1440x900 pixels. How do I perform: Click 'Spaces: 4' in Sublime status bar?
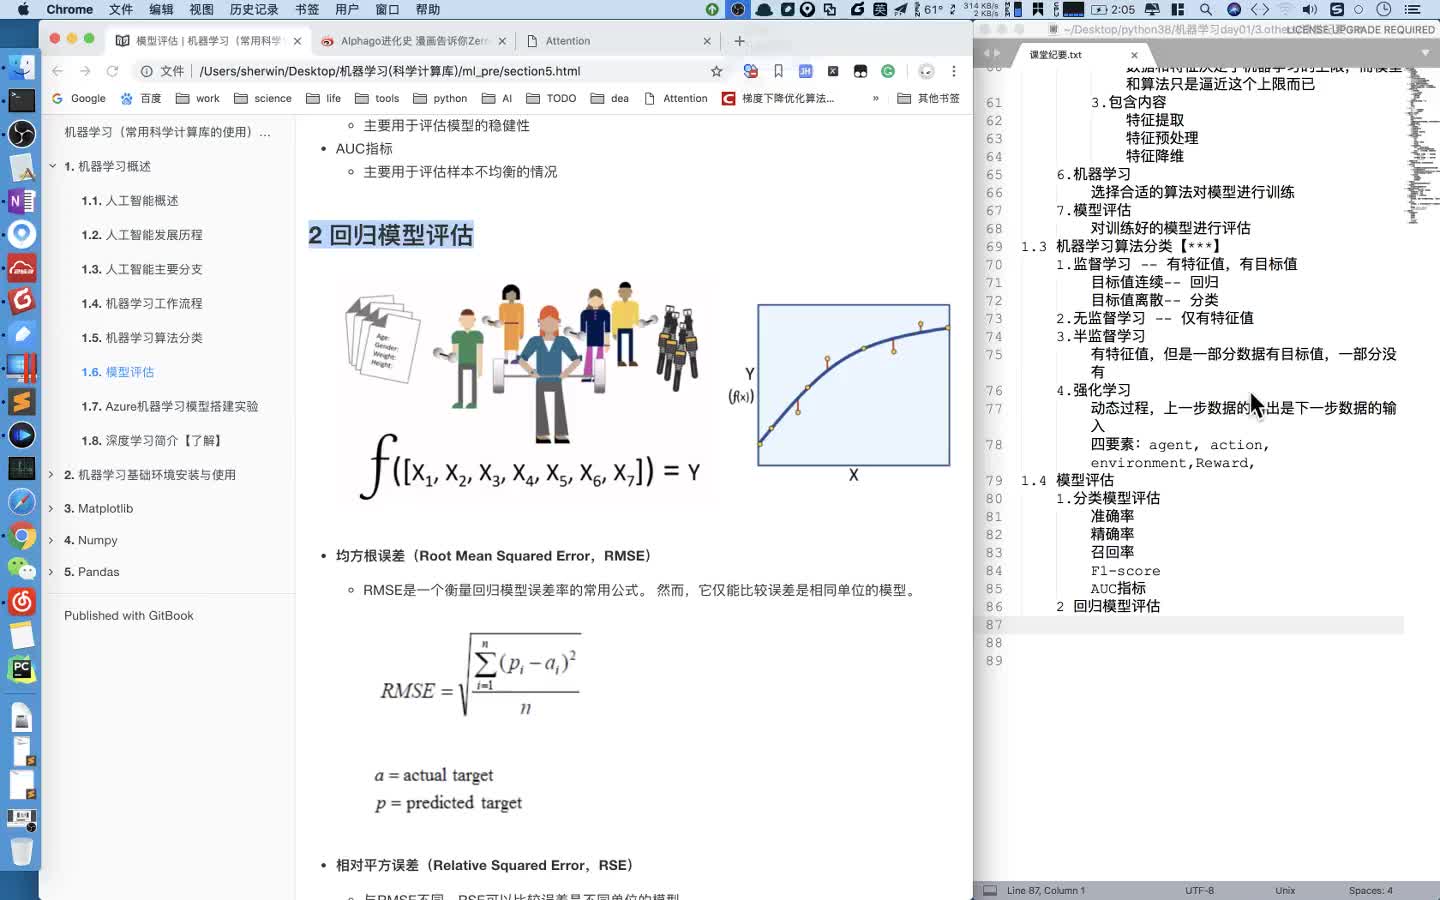tap(1370, 890)
